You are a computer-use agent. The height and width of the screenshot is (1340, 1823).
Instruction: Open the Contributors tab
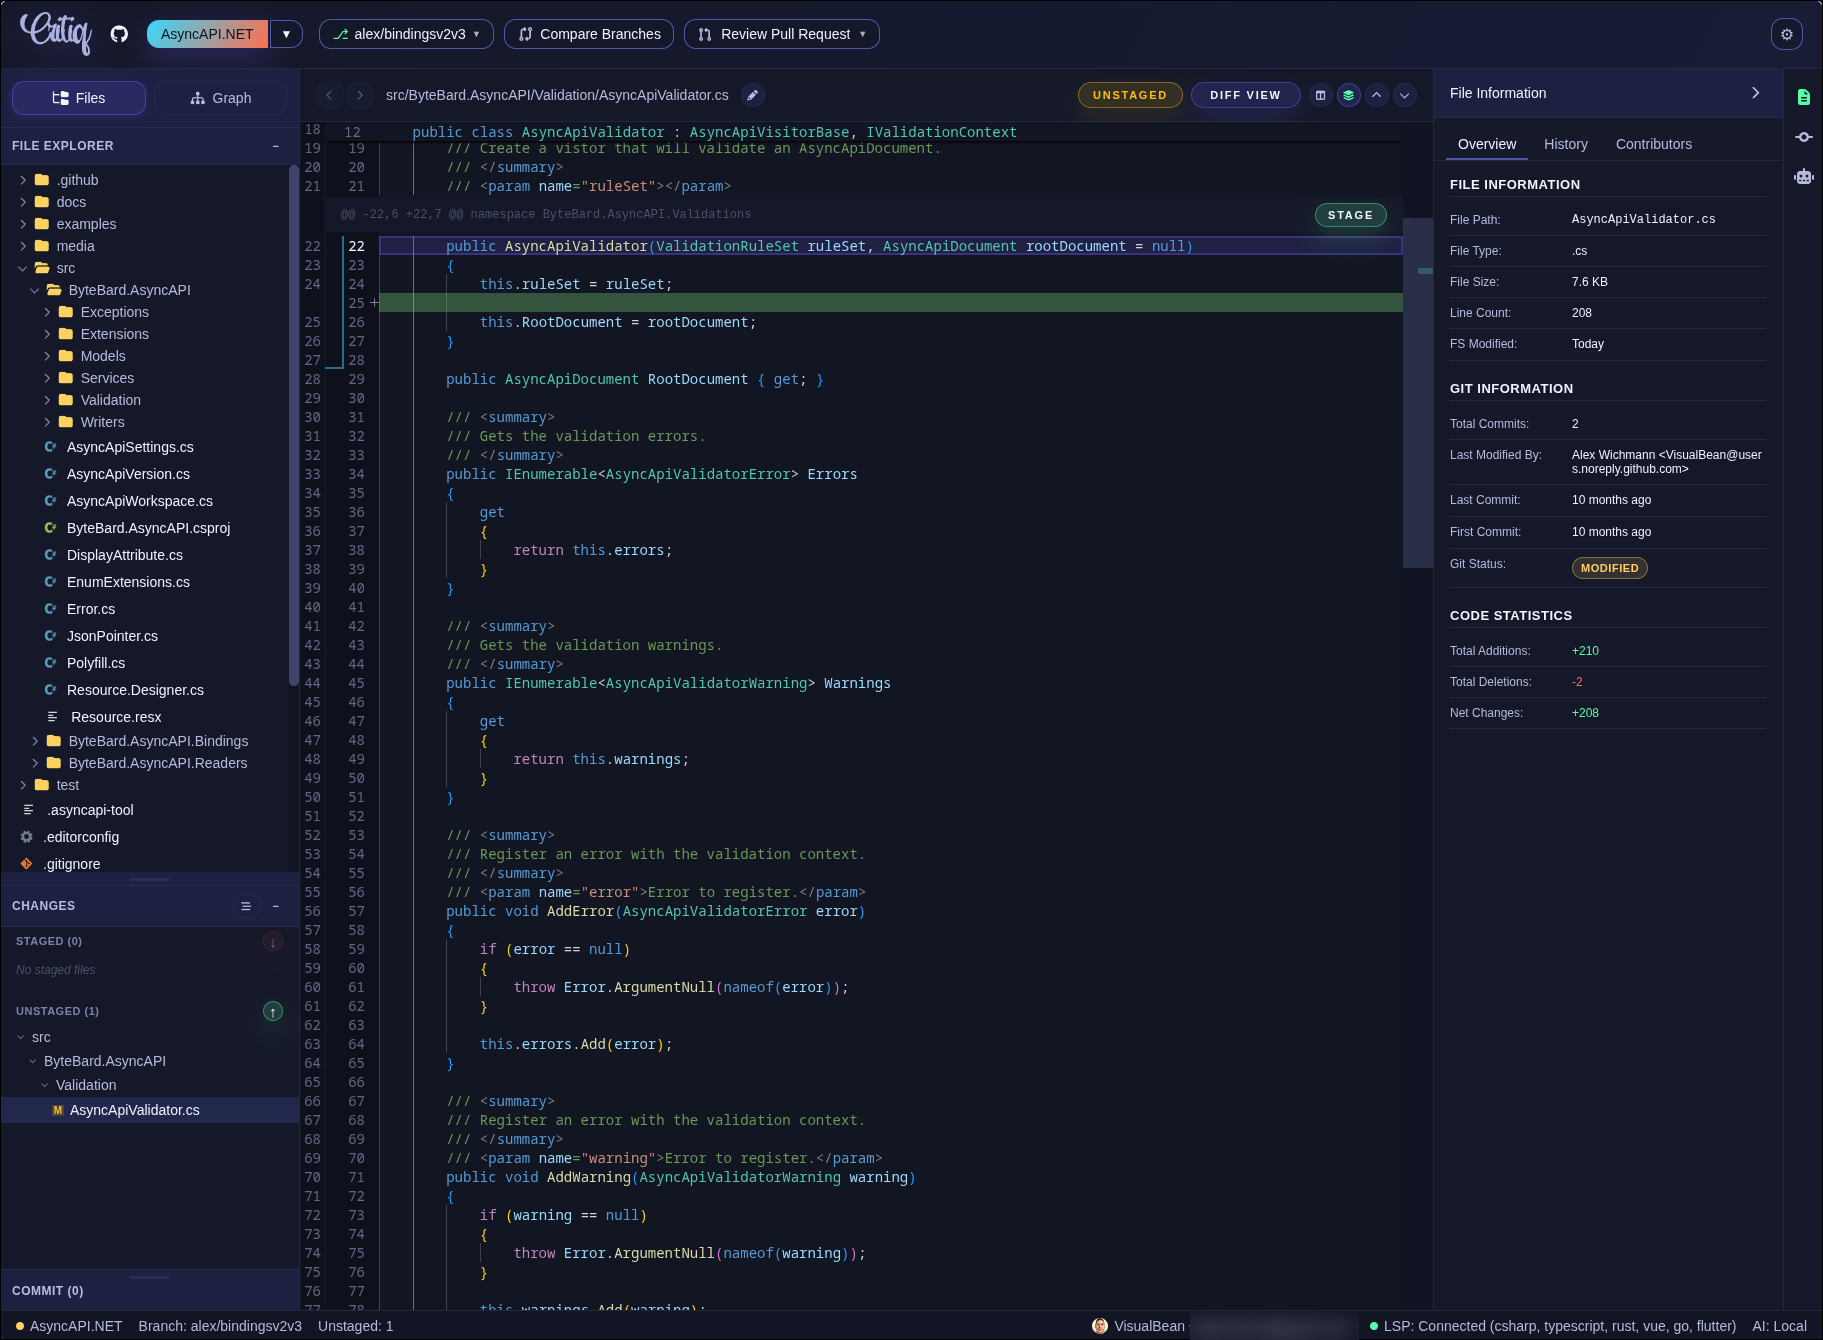(x=1653, y=144)
